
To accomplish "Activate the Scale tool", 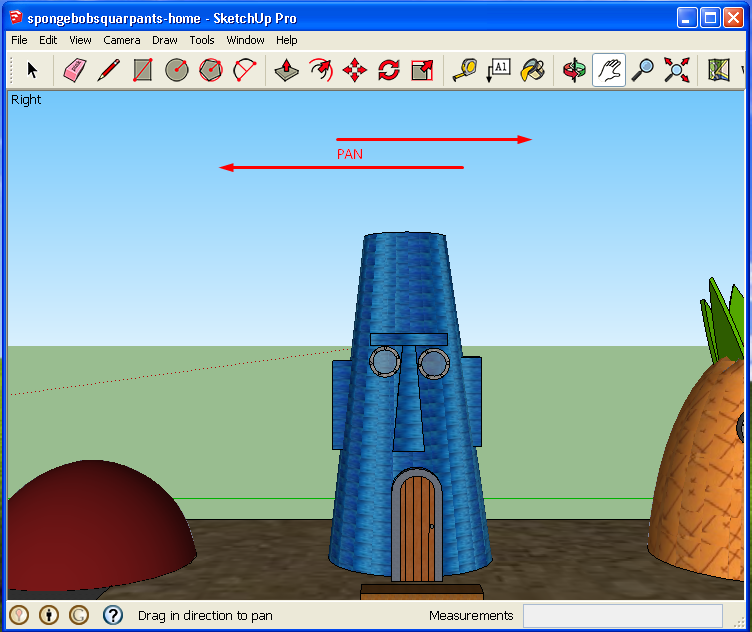I will (423, 70).
